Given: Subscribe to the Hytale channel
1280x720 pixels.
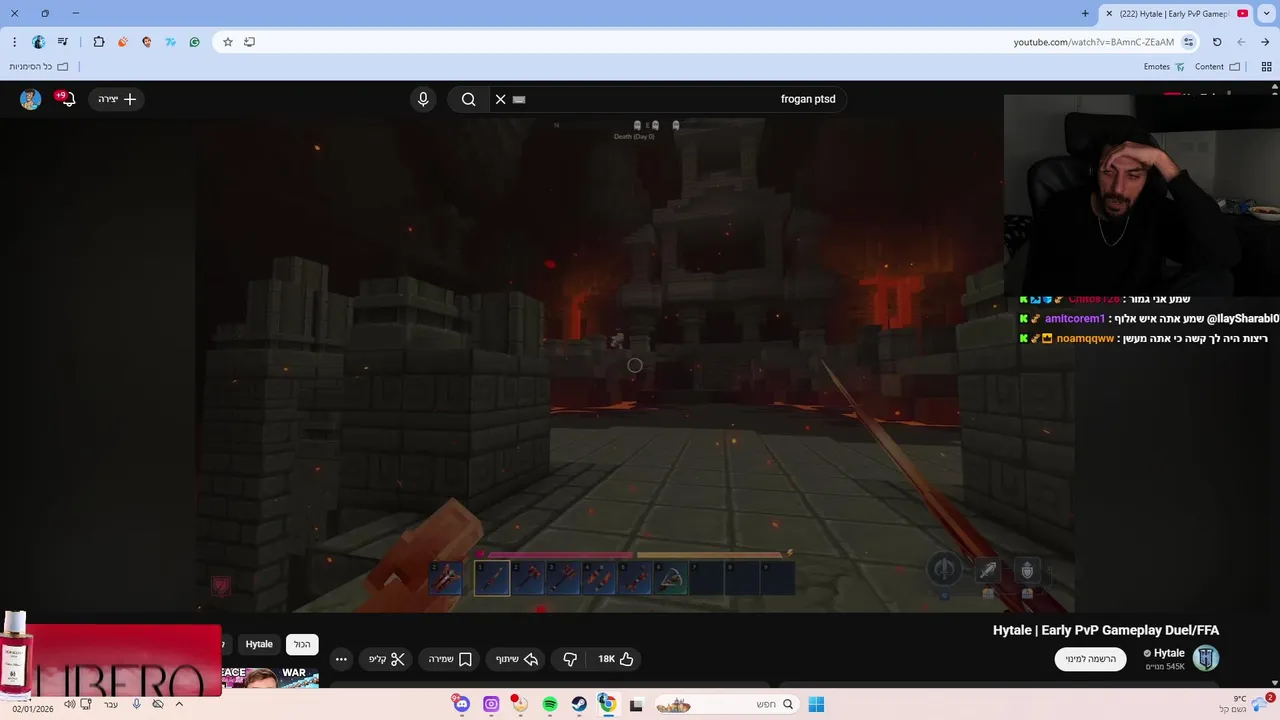Looking at the screenshot, I should (1090, 659).
